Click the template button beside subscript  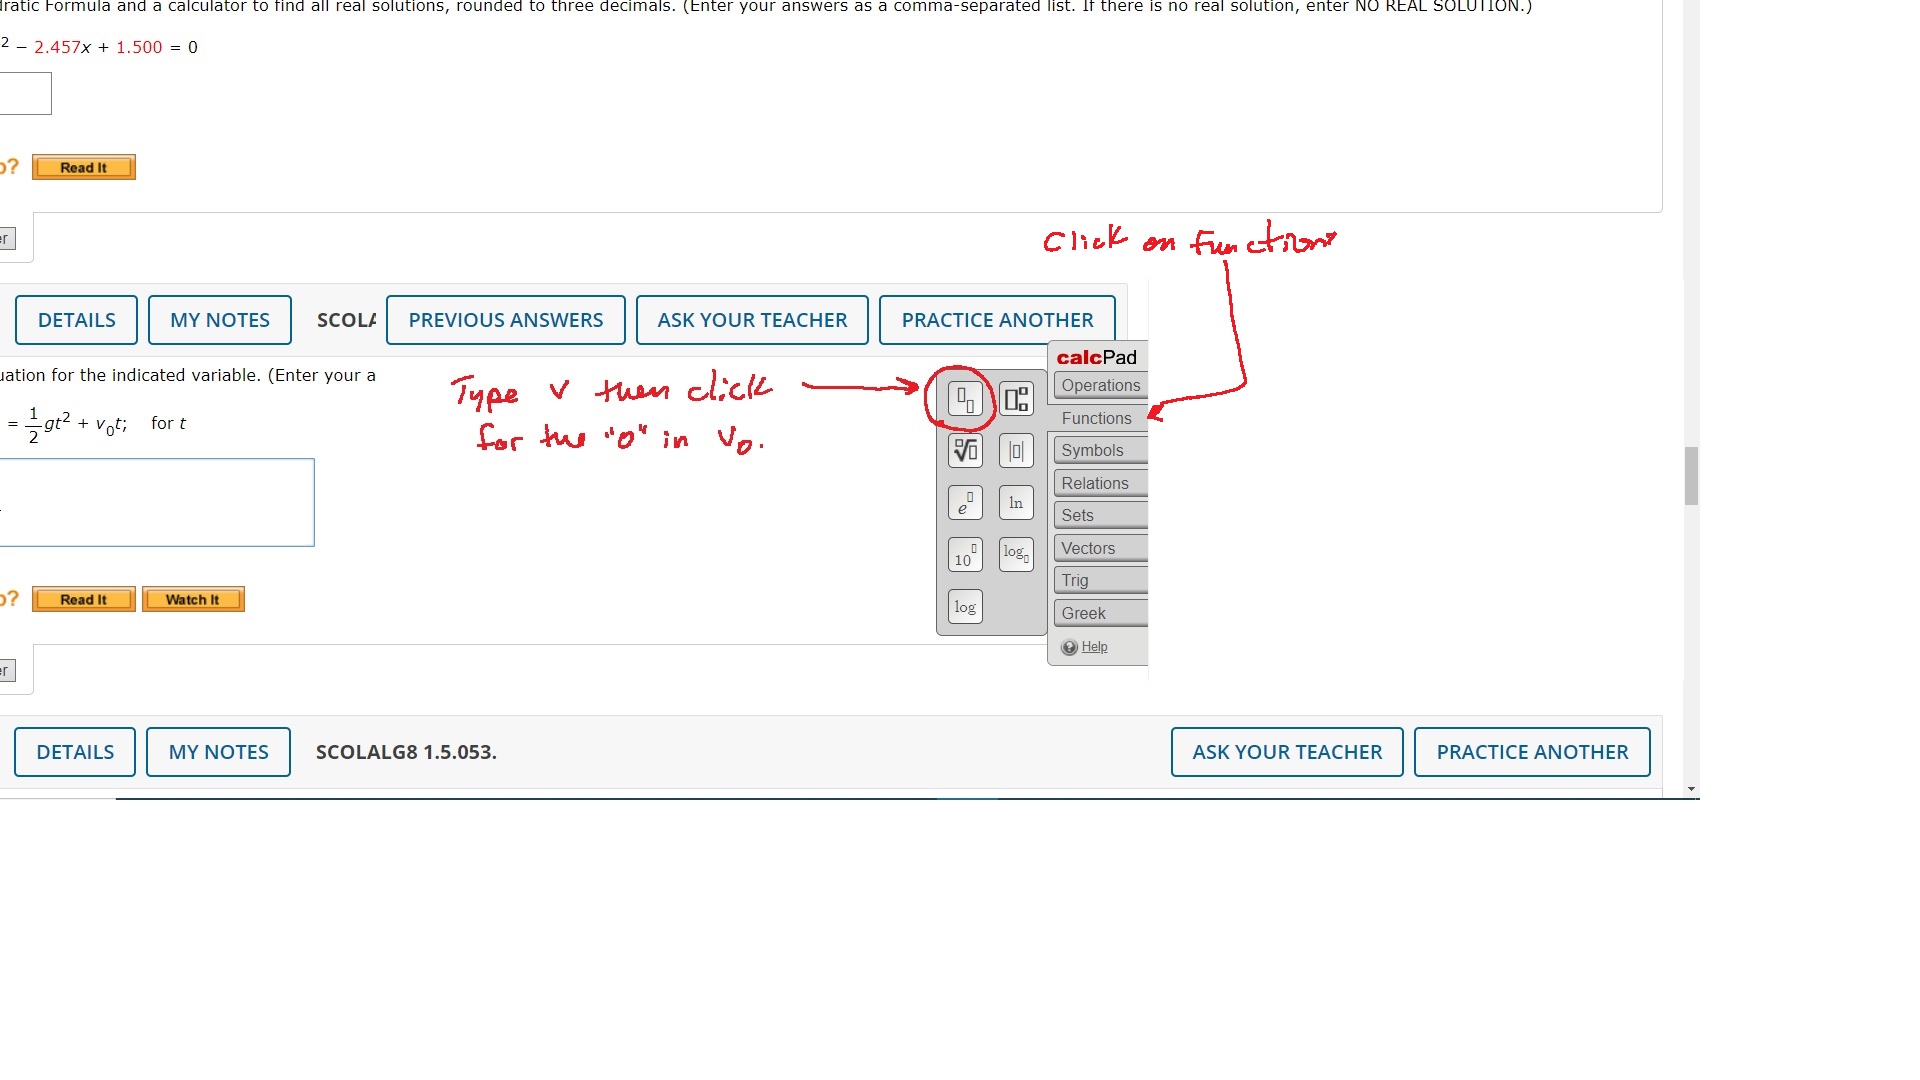pyautogui.click(x=1016, y=399)
